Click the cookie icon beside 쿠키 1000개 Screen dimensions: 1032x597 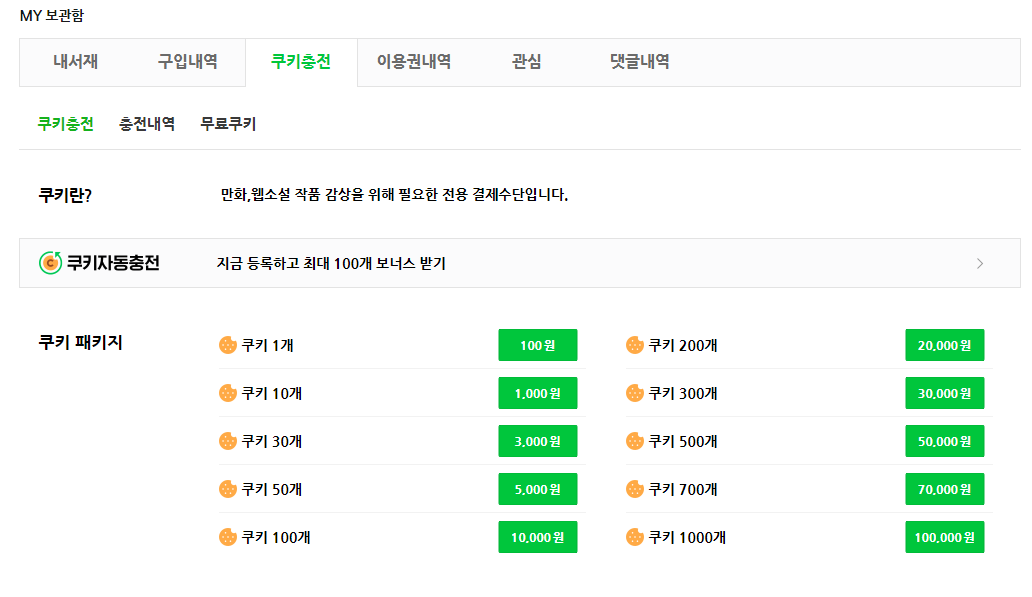tap(635, 537)
